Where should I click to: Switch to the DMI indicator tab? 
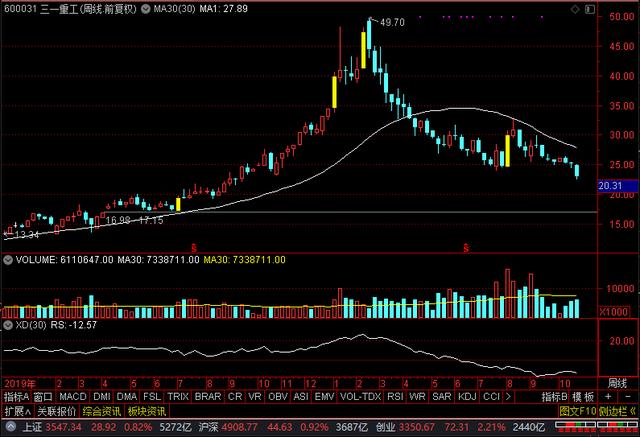102,397
